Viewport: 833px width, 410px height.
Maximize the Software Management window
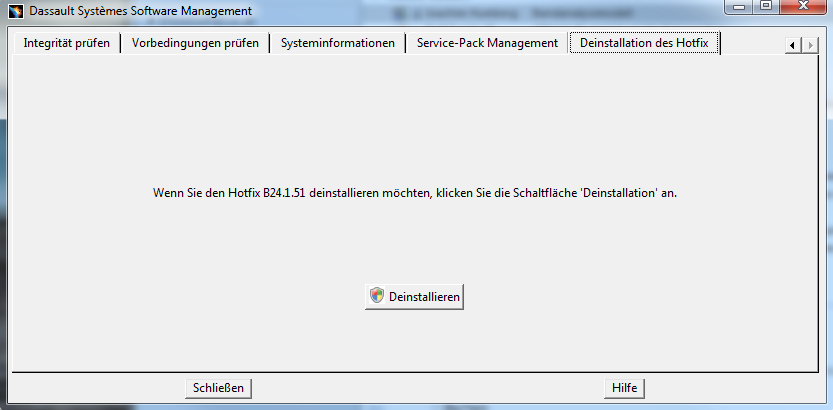[x=766, y=6]
